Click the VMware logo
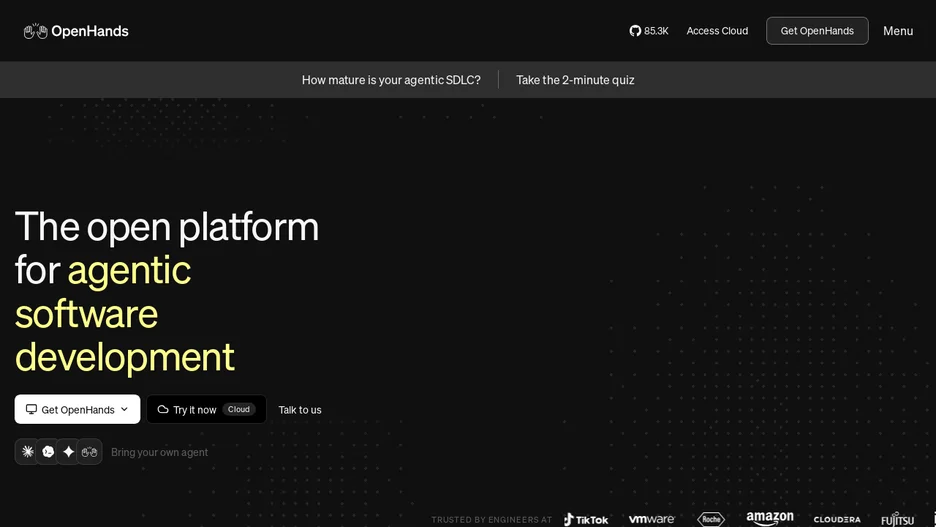This screenshot has height=527, width=936. pyautogui.click(x=651, y=519)
